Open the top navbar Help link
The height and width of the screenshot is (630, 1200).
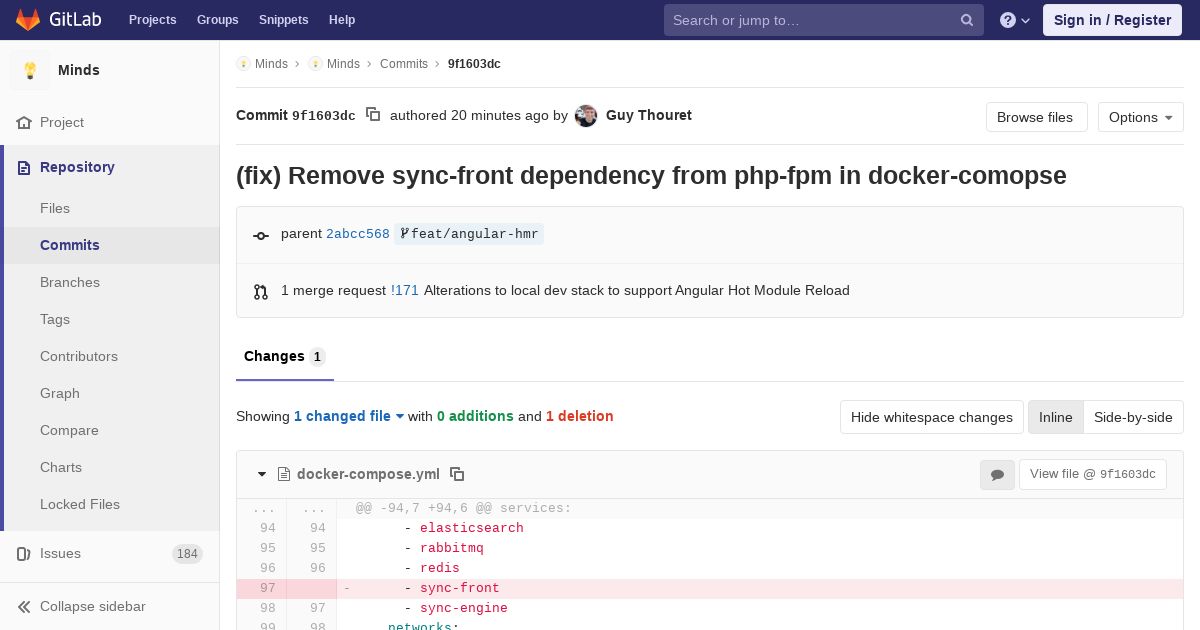point(342,19)
